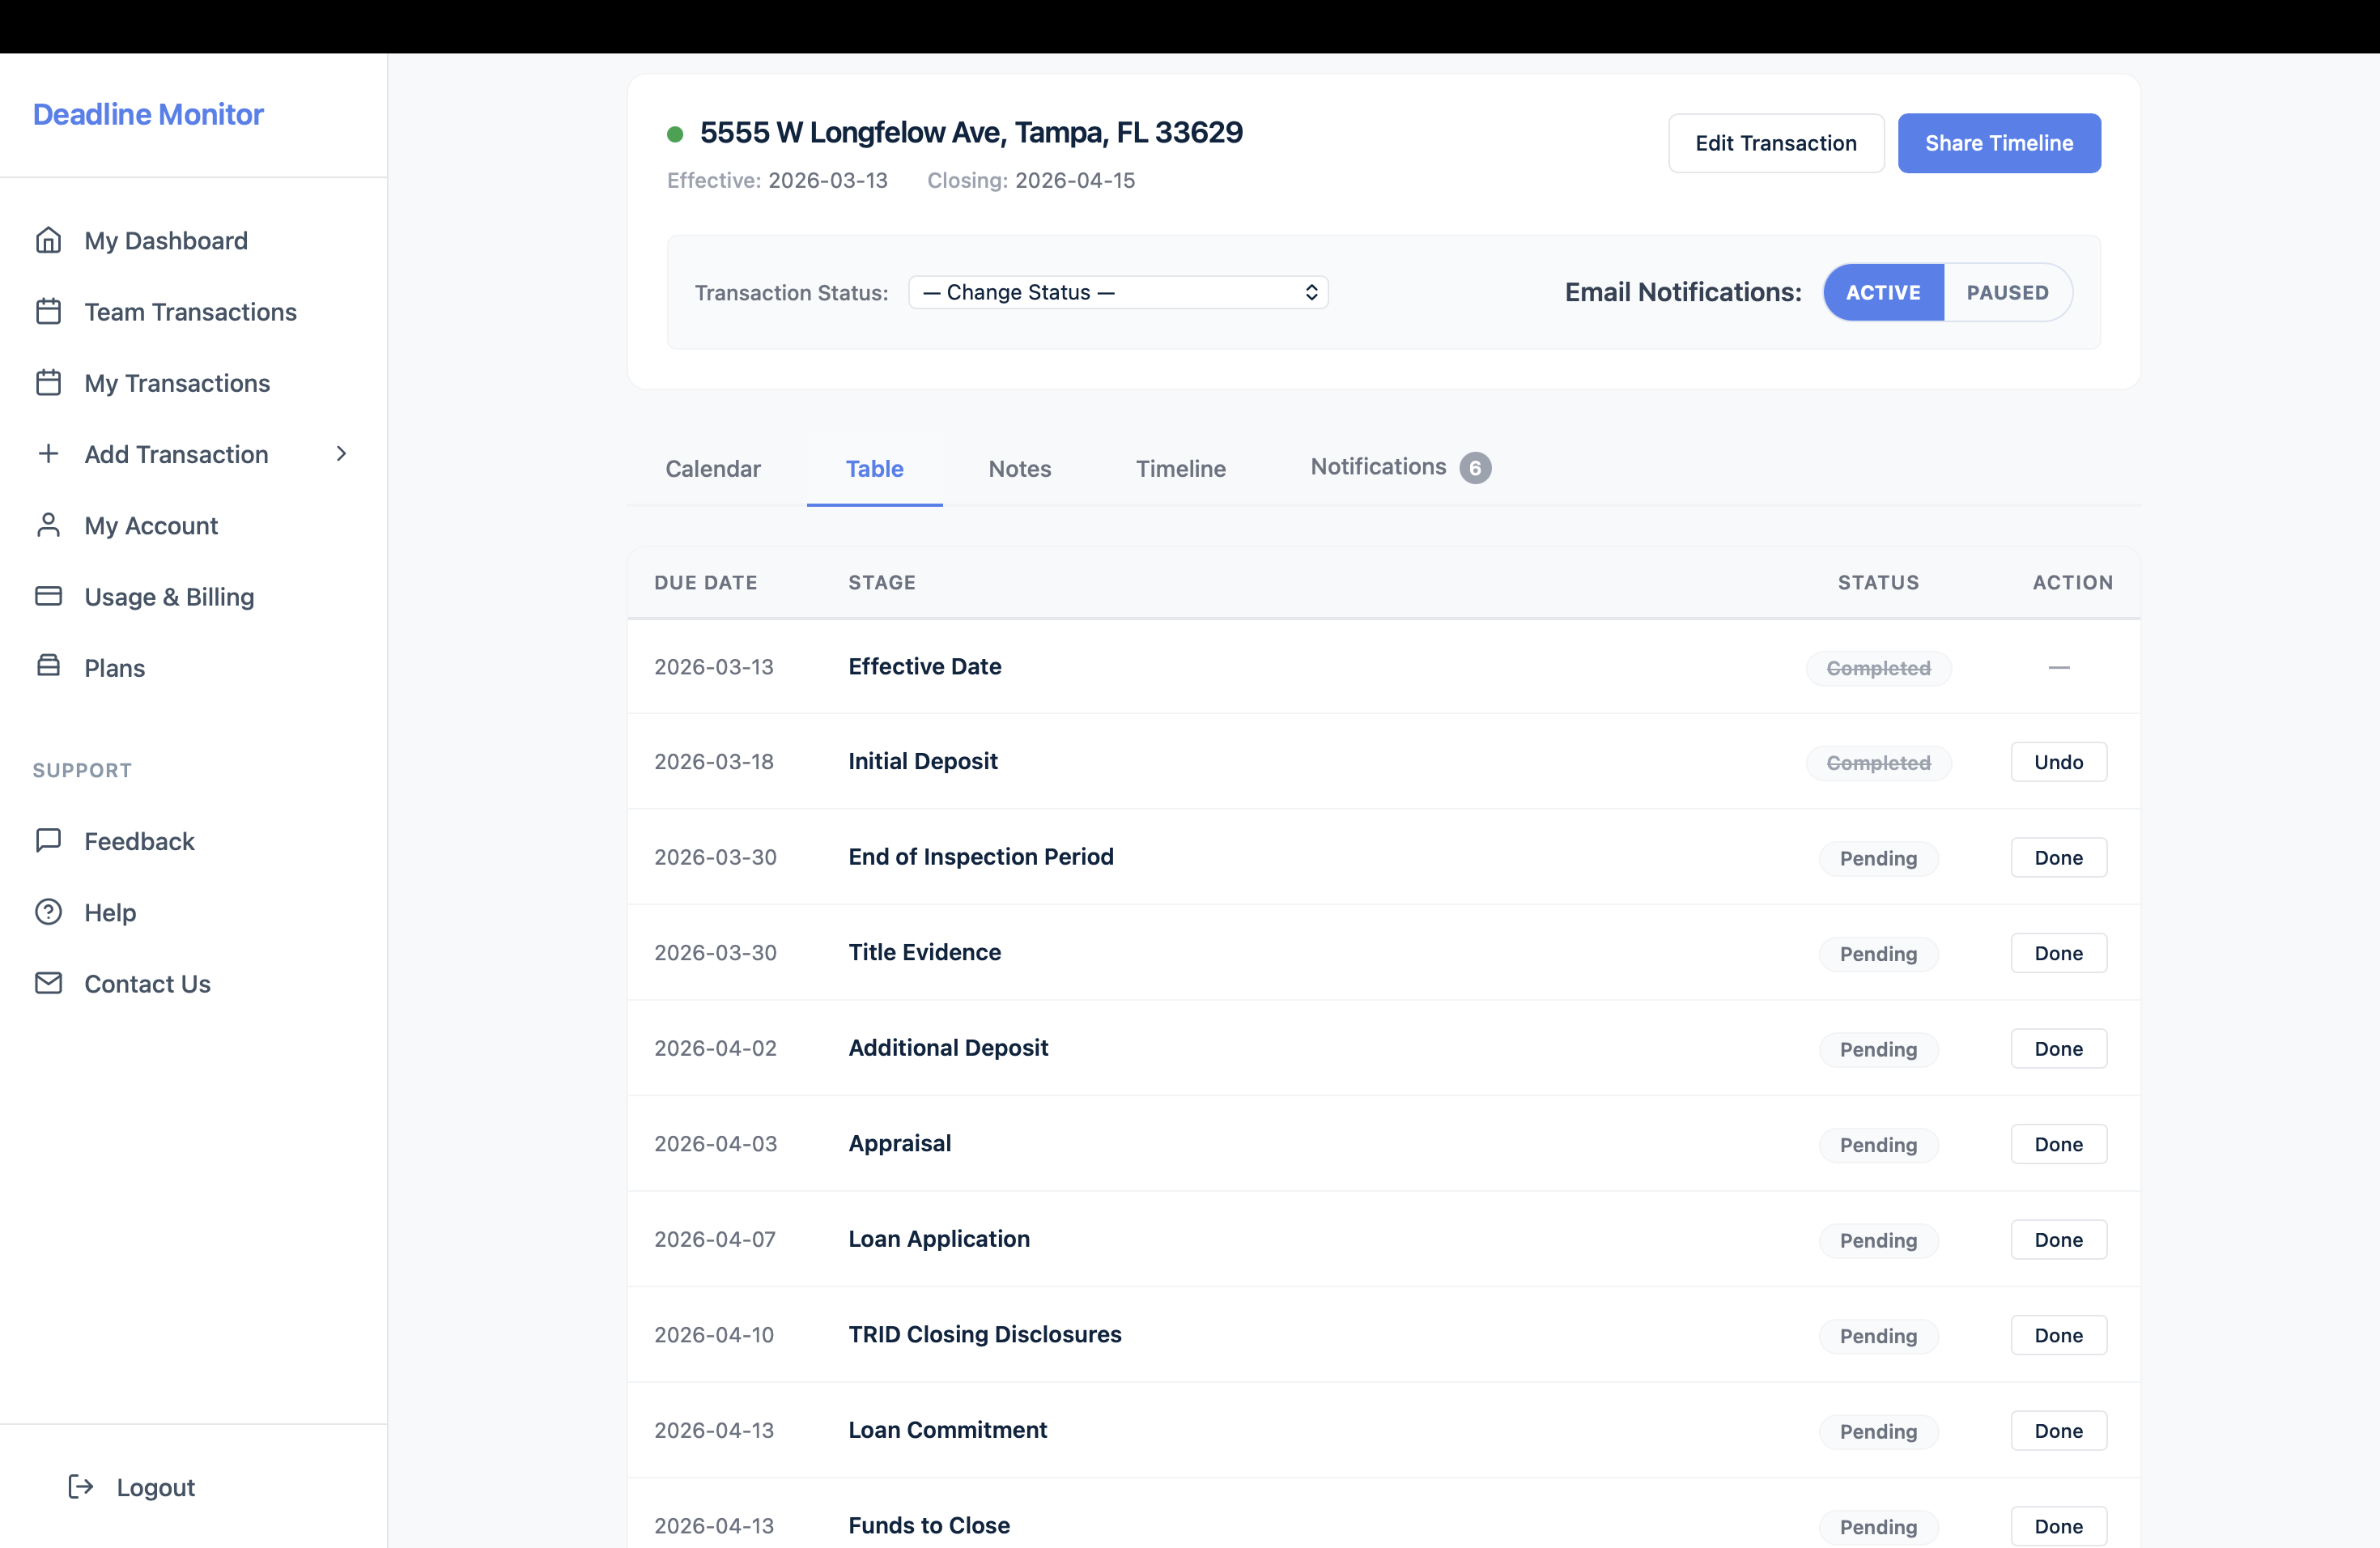Click the Feedback speech bubble icon

(48, 841)
